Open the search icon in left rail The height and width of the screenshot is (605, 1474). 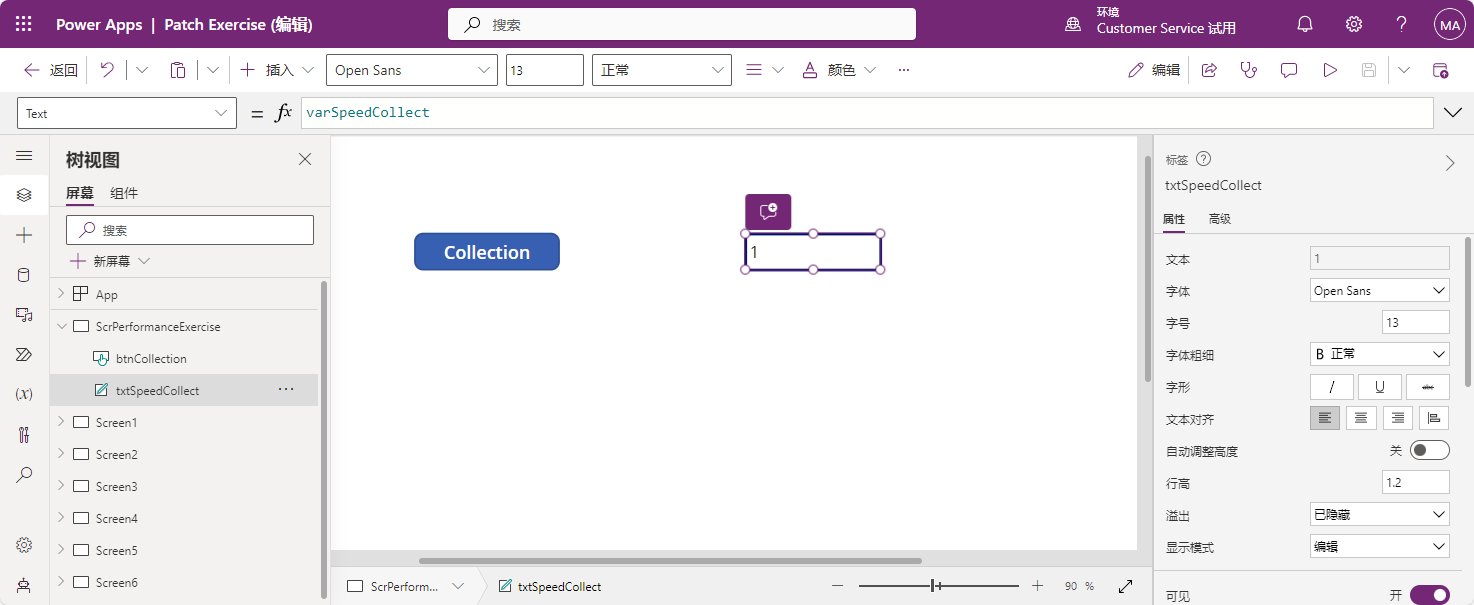point(24,475)
